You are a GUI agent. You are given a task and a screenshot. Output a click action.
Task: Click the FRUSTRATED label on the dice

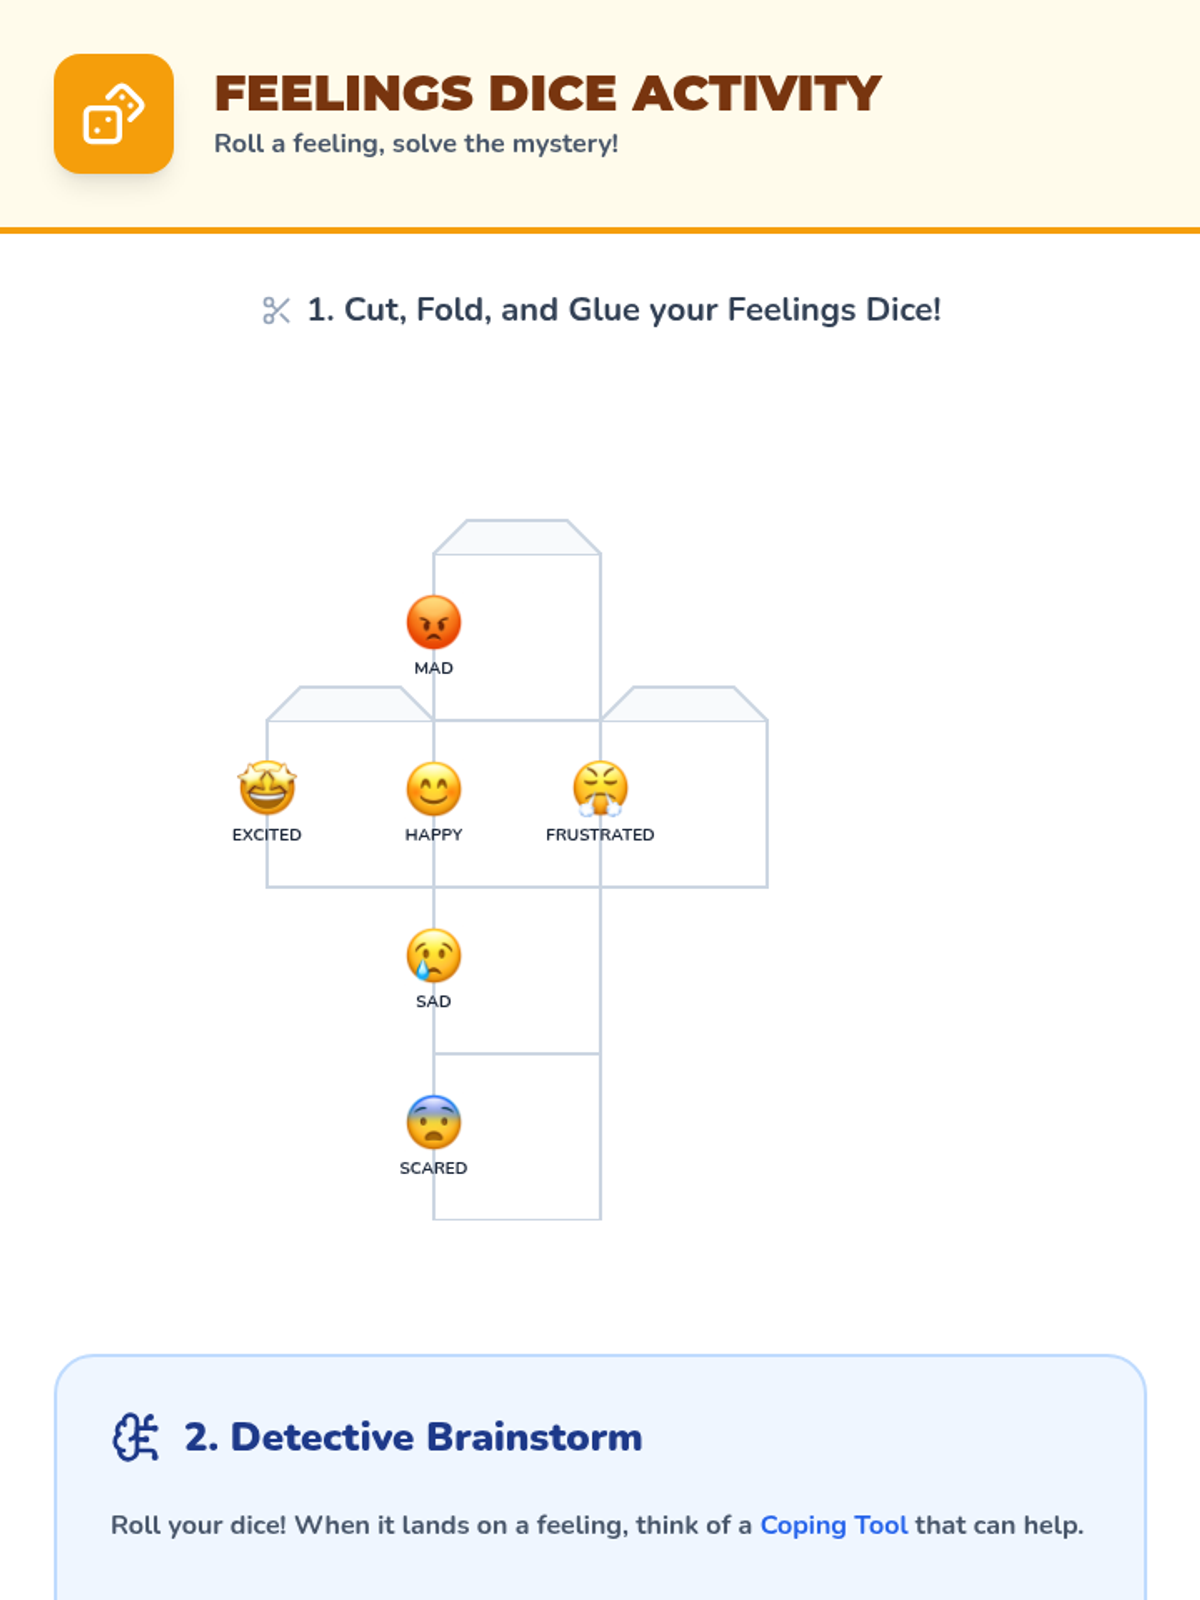600,835
